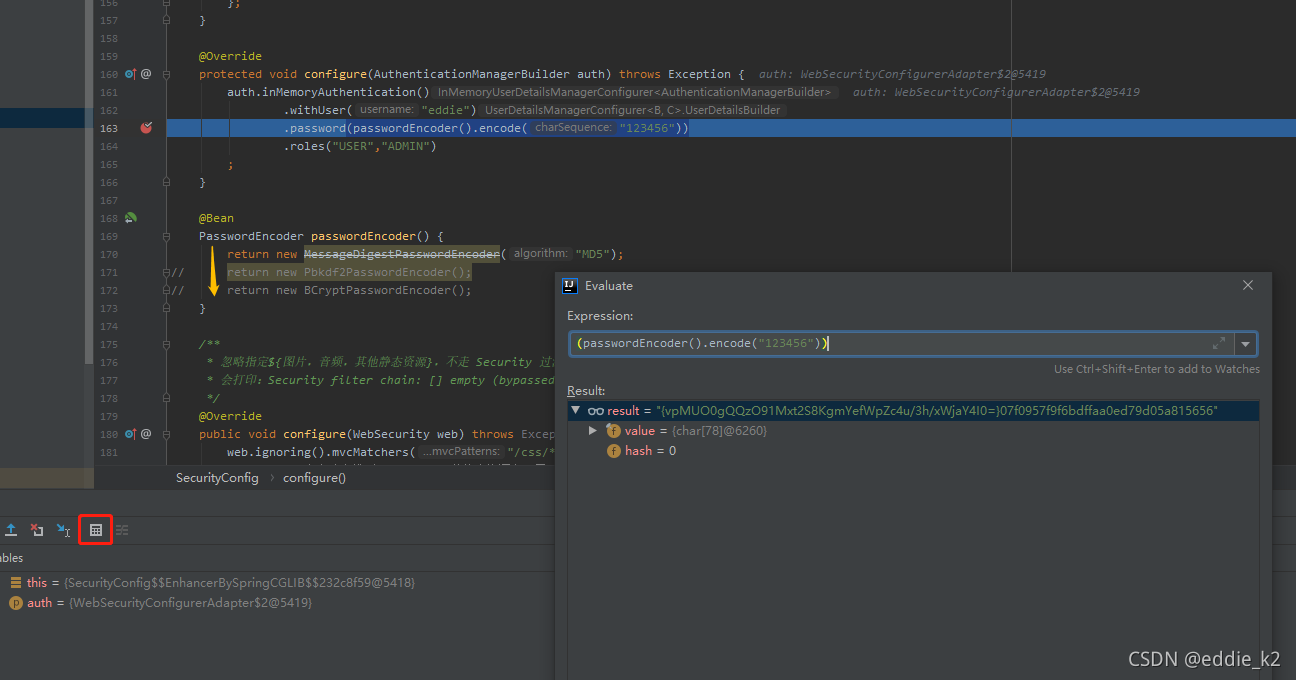This screenshot has width=1296, height=680.
Task: Click the "MD5" string on line 170
Action: (x=592, y=254)
